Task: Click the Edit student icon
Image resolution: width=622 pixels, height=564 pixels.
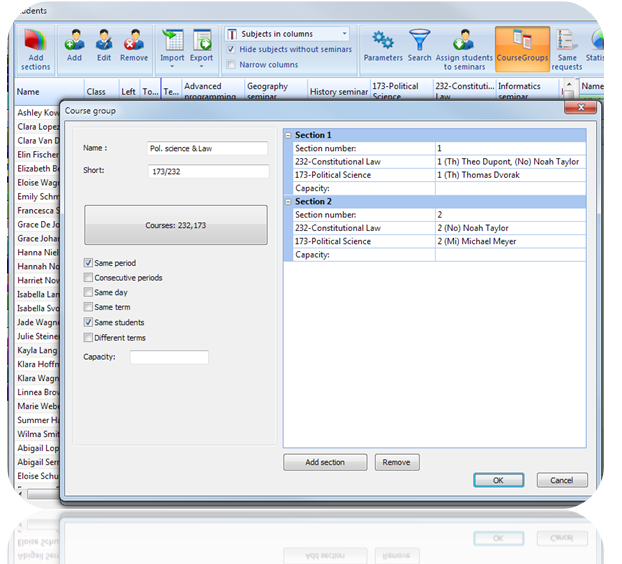Action: [104, 41]
